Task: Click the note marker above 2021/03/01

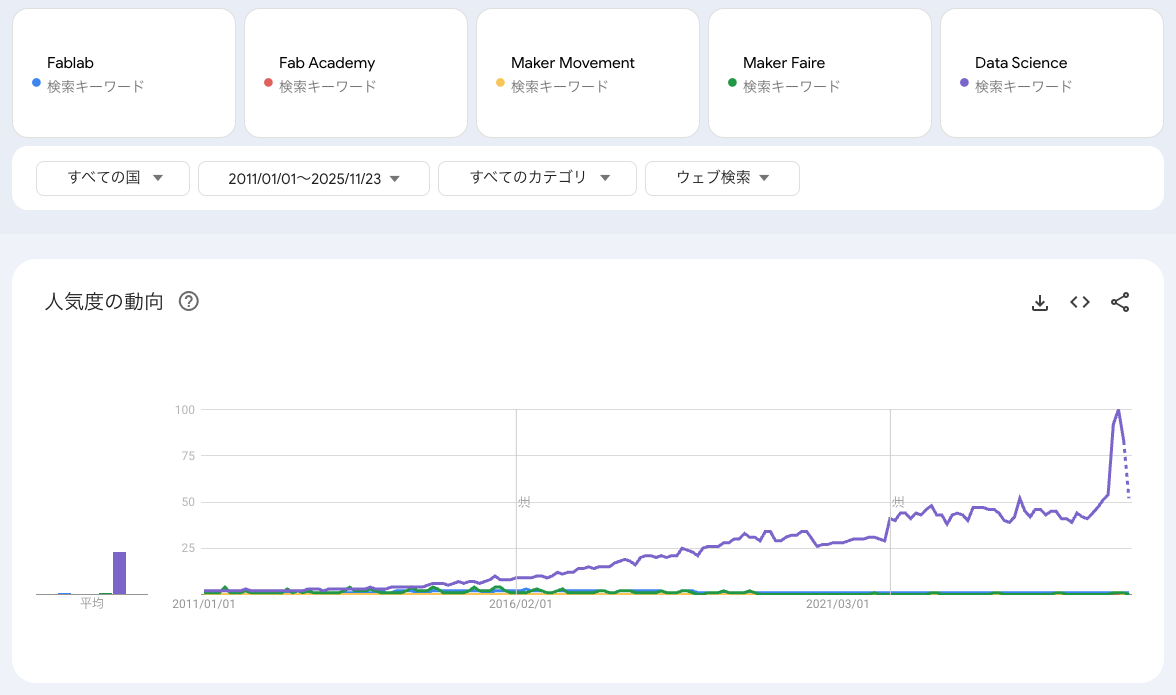Action: [898, 501]
